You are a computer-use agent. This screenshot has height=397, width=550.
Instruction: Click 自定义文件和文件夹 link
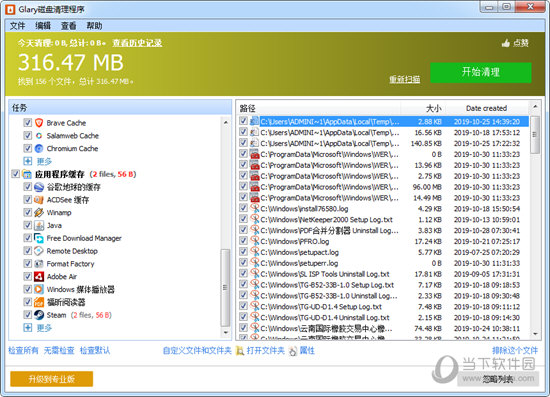coord(197,350)
